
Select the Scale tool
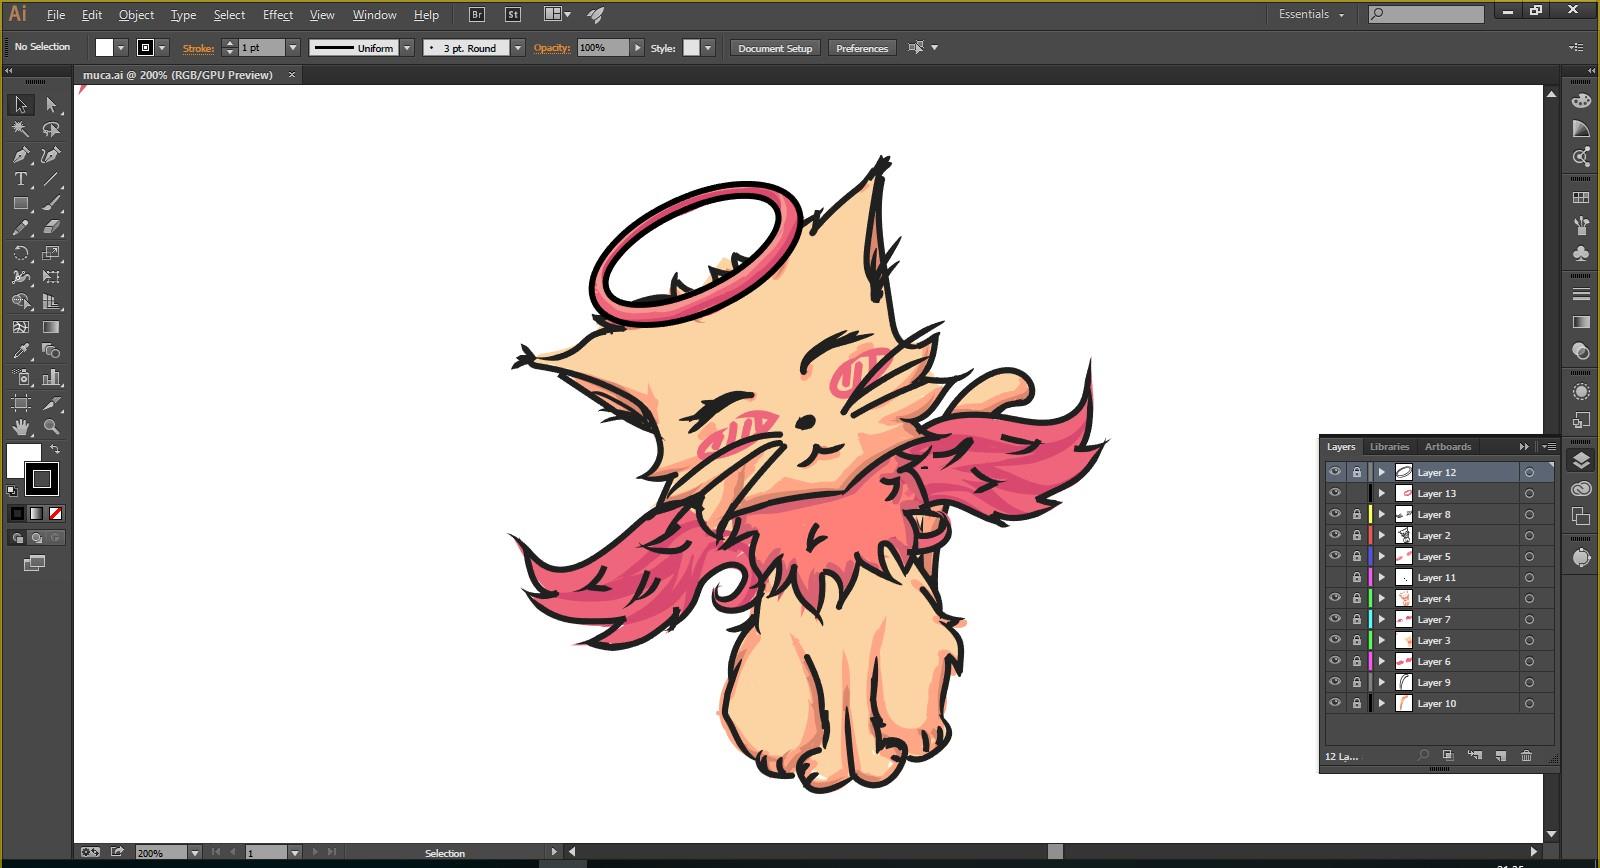(x=51, y=253)
